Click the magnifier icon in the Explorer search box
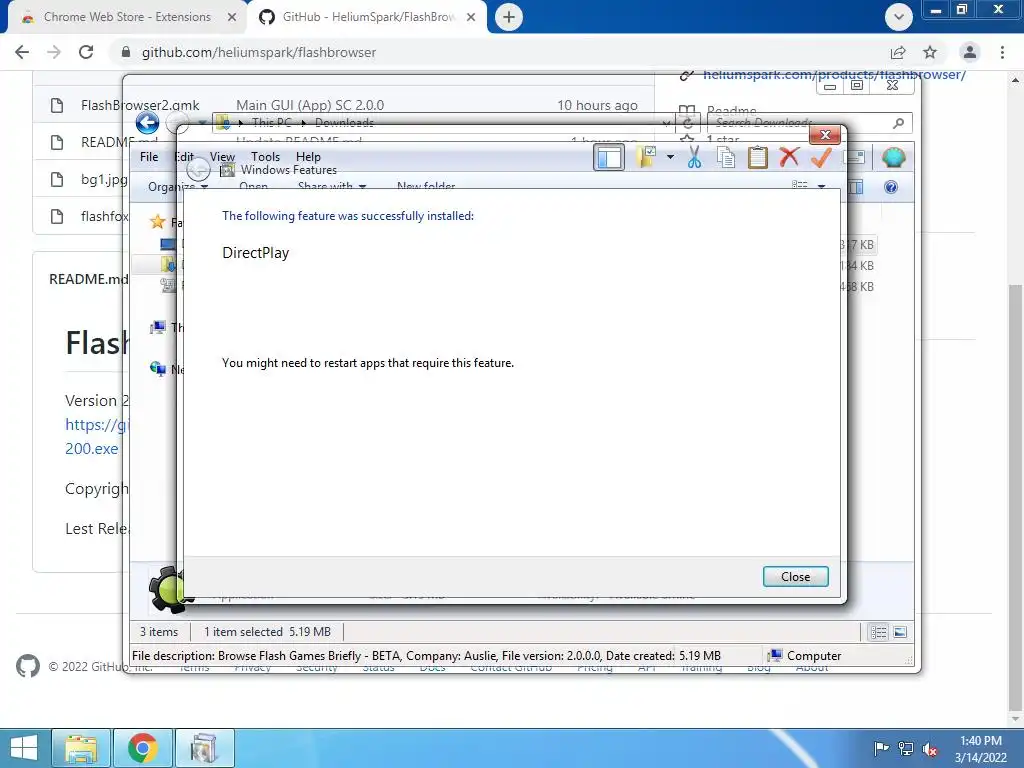The image size is (1024, 768). 899,123
